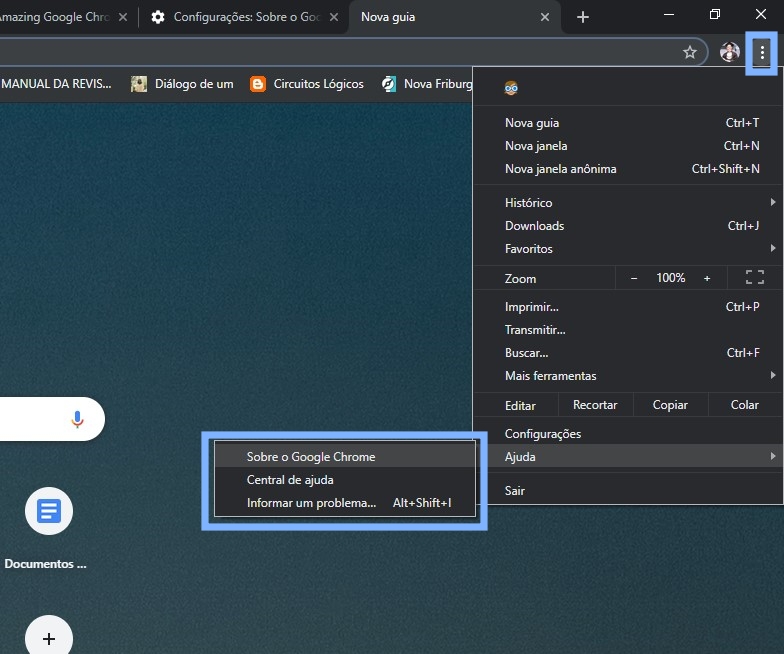Open a new tab with plus button
The height and width of the screenshot is (654, 784).
(x=582, y=17)
